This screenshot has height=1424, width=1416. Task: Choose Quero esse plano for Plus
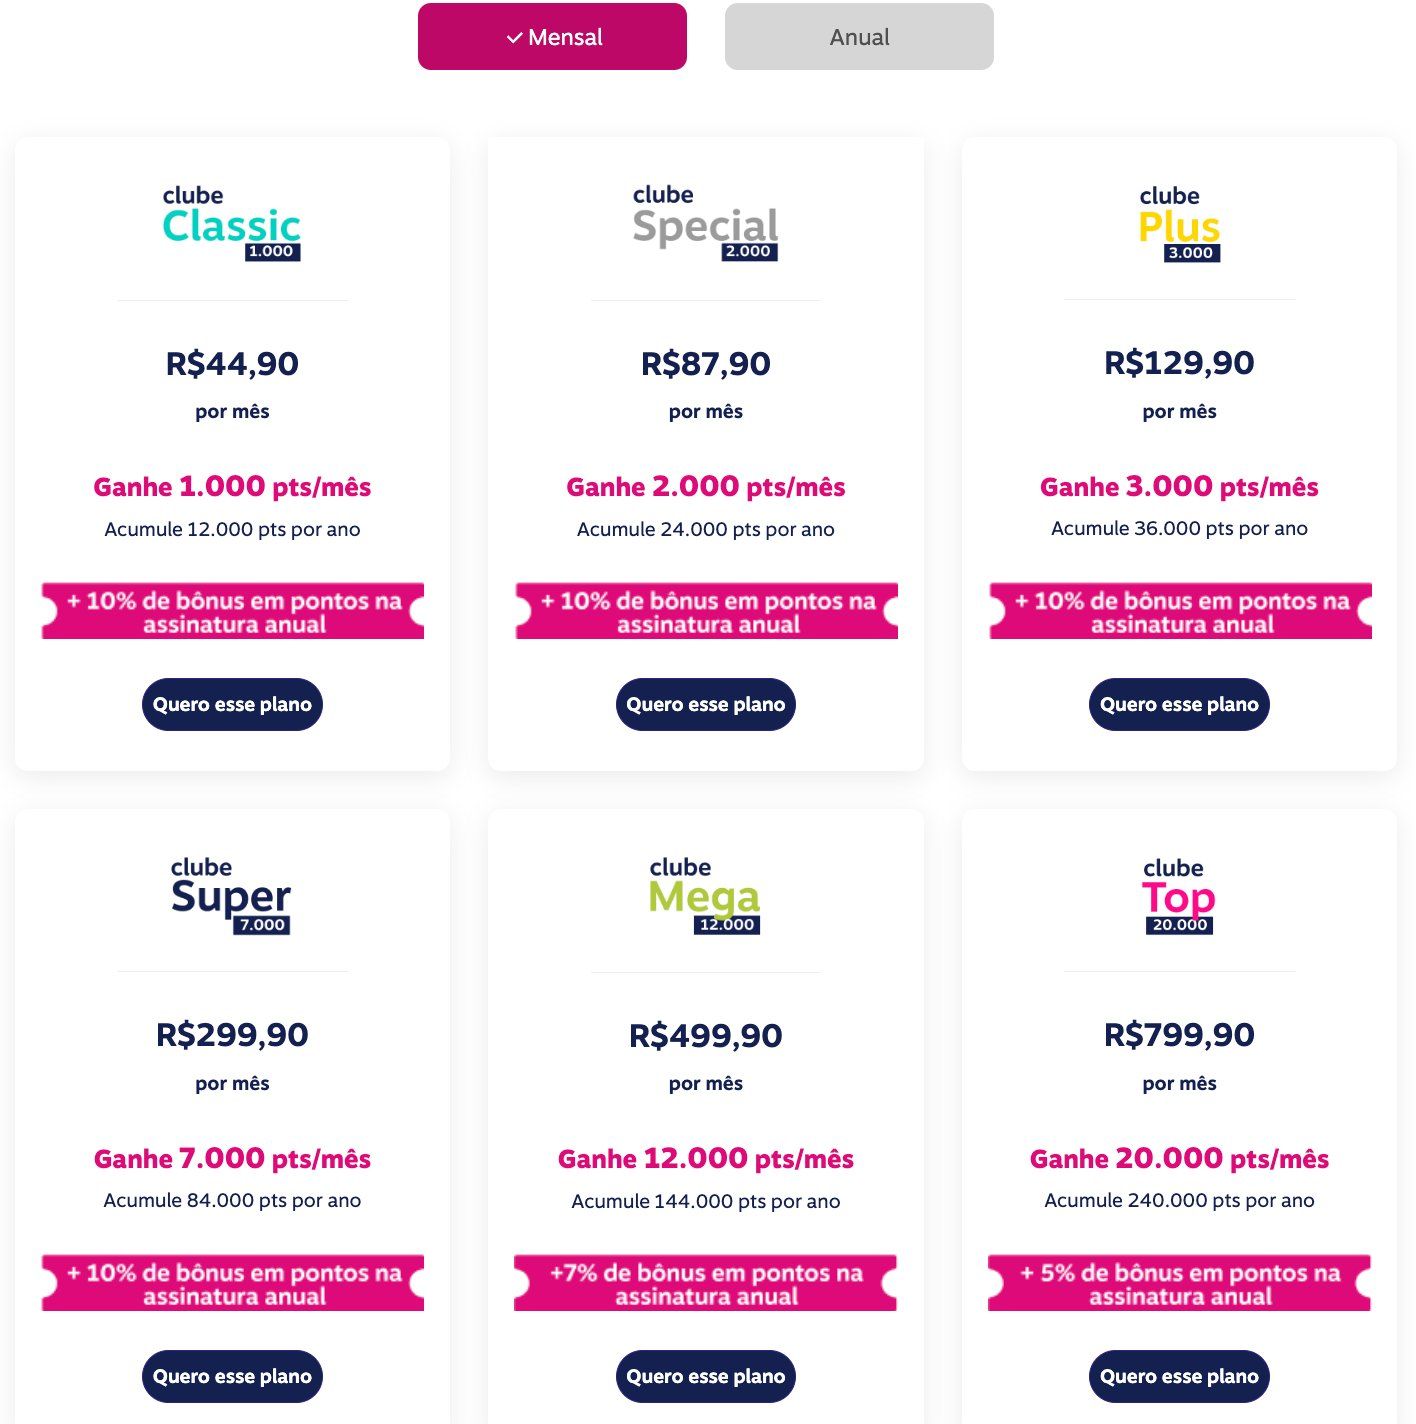[1179, 704]
